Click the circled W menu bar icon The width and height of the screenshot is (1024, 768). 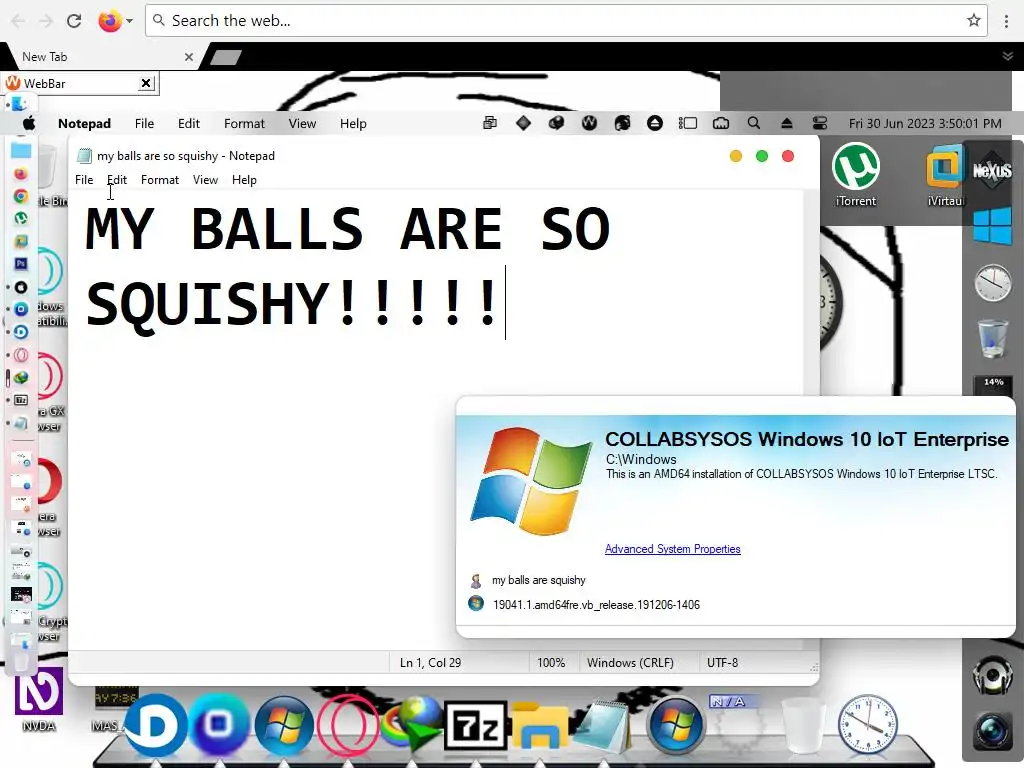point(589,123)
